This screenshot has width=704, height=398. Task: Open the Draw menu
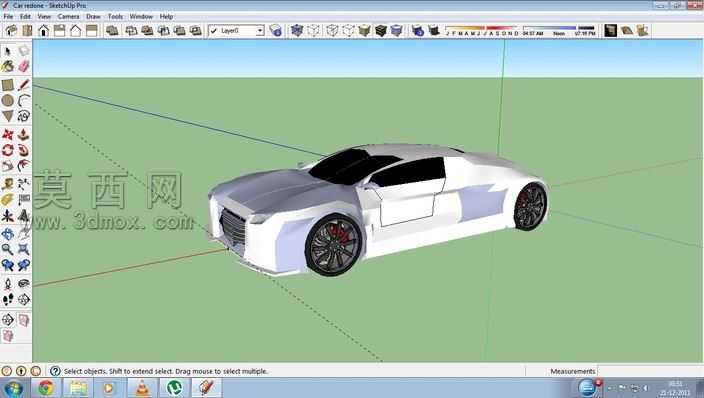tap(93, 16)
